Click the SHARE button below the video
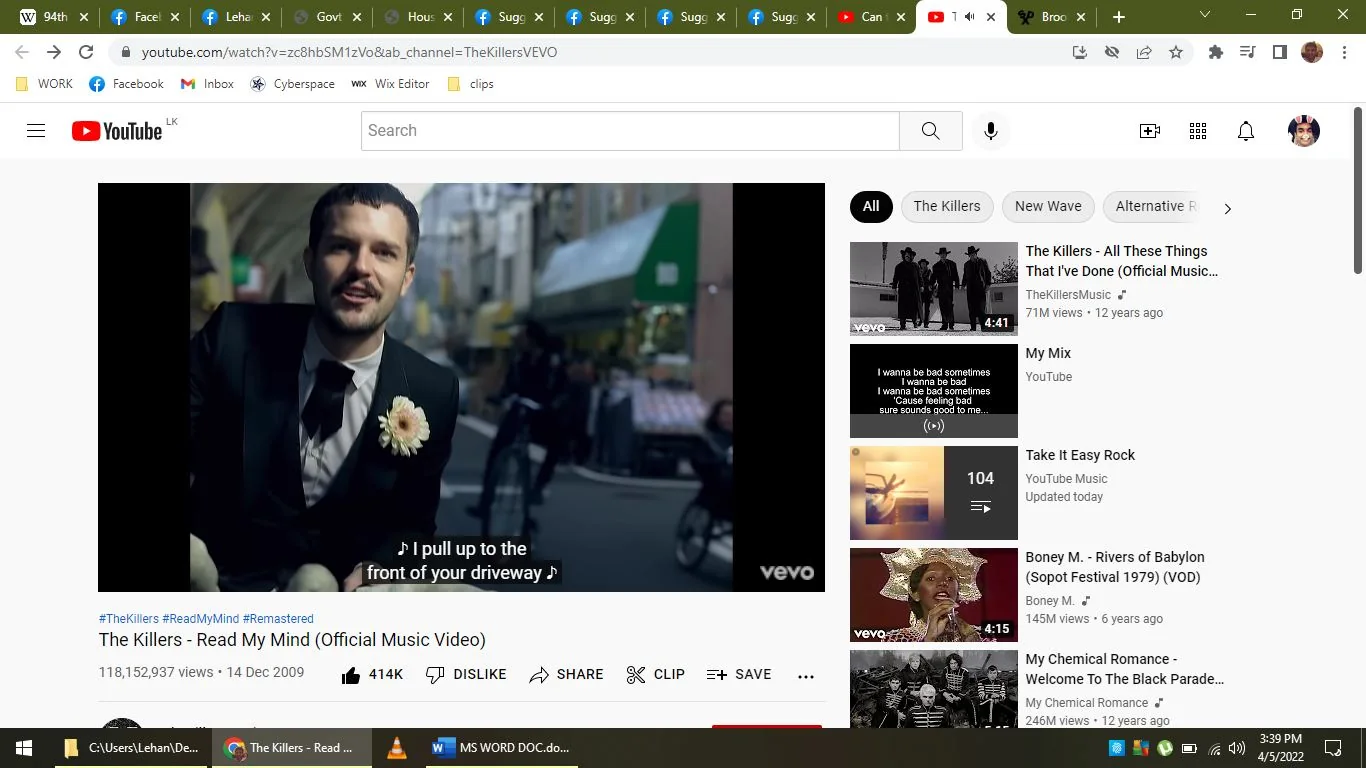The width and height of the screenshot is (1366, 768). tap(566, 675)
